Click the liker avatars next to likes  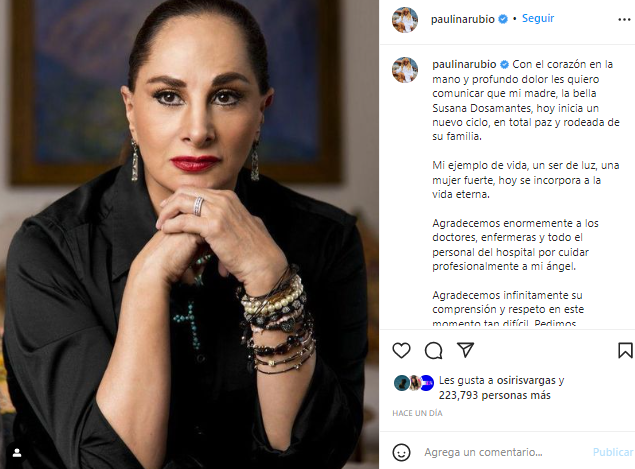tap(414, 383)
